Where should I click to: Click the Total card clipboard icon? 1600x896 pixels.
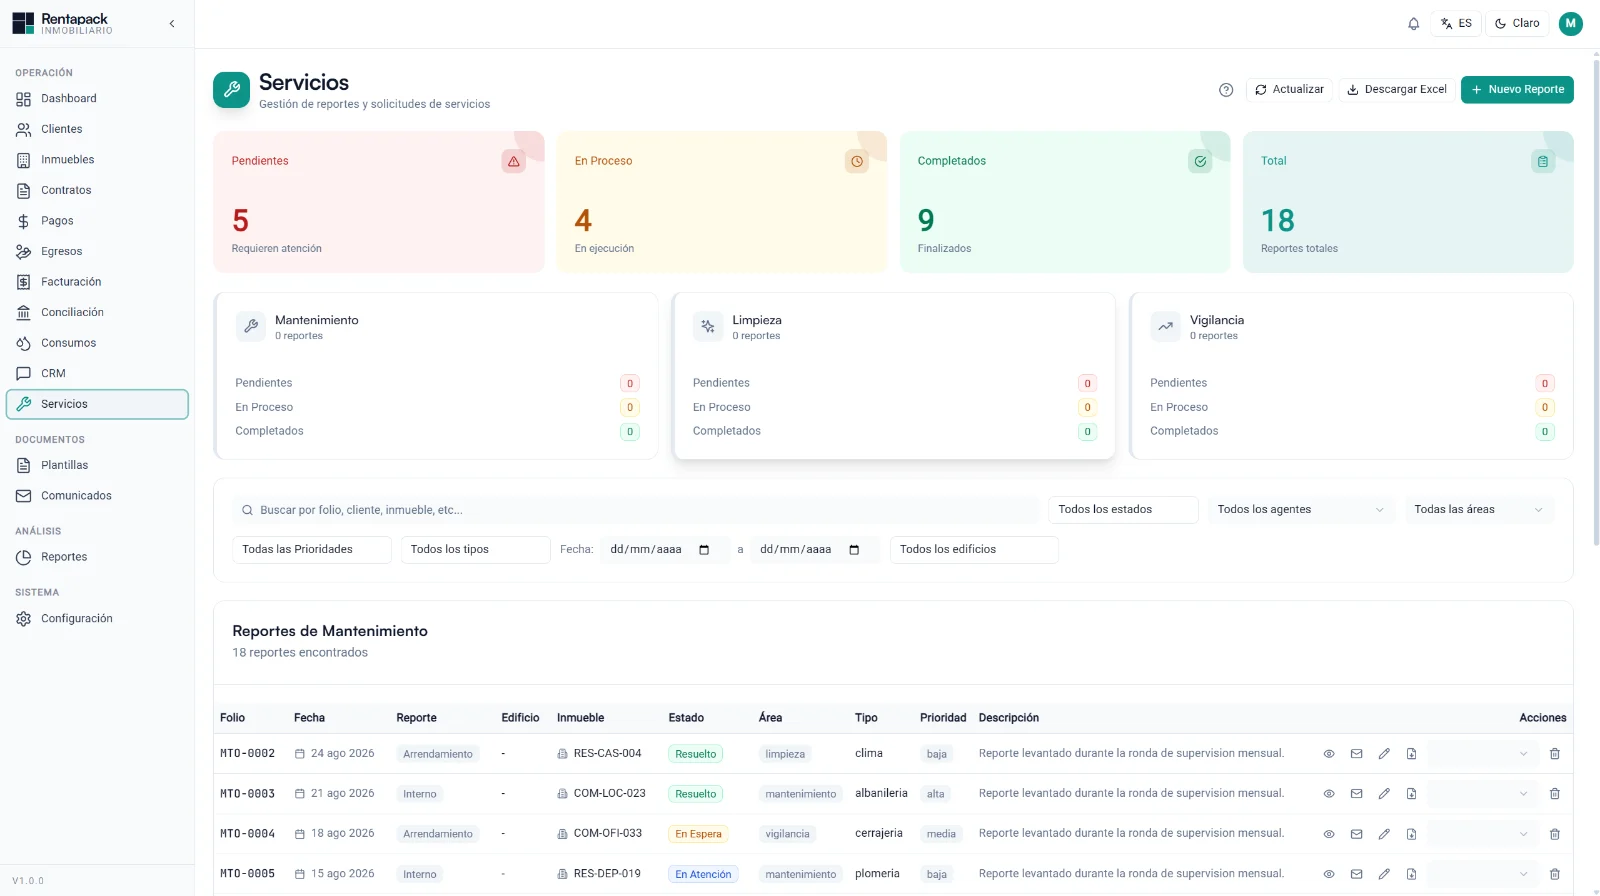pyautogui.click(x=1543, y=161)
